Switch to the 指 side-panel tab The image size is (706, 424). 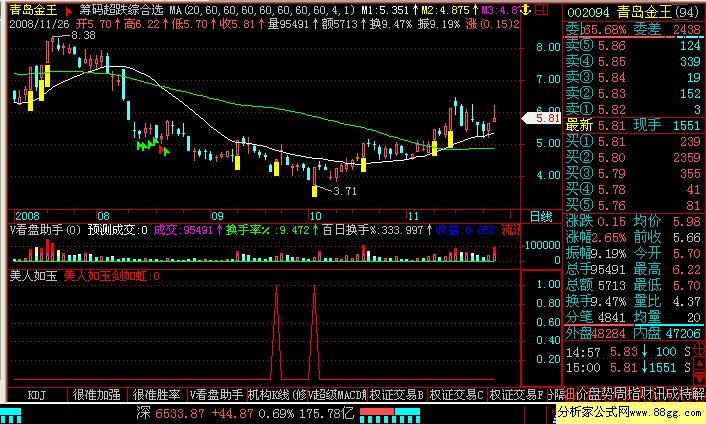(x=634, y=394)
